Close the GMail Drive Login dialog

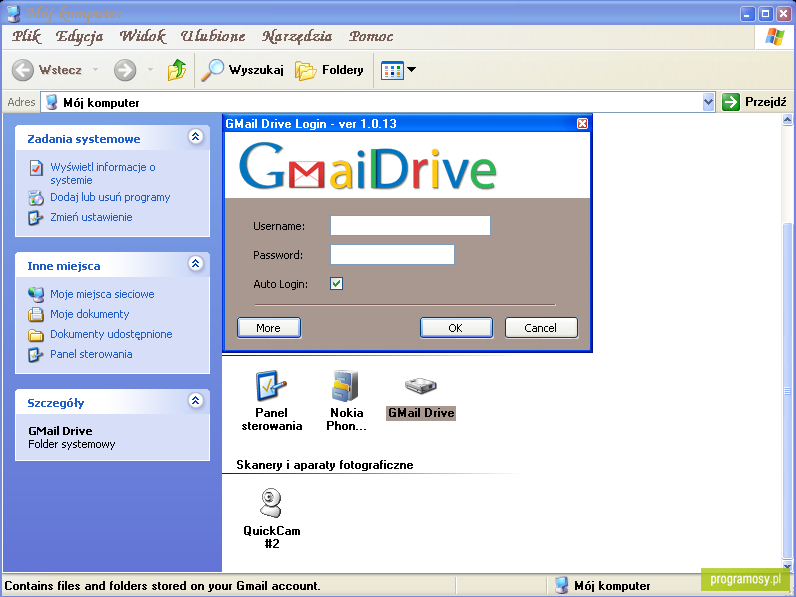click(x=582, y=123)
